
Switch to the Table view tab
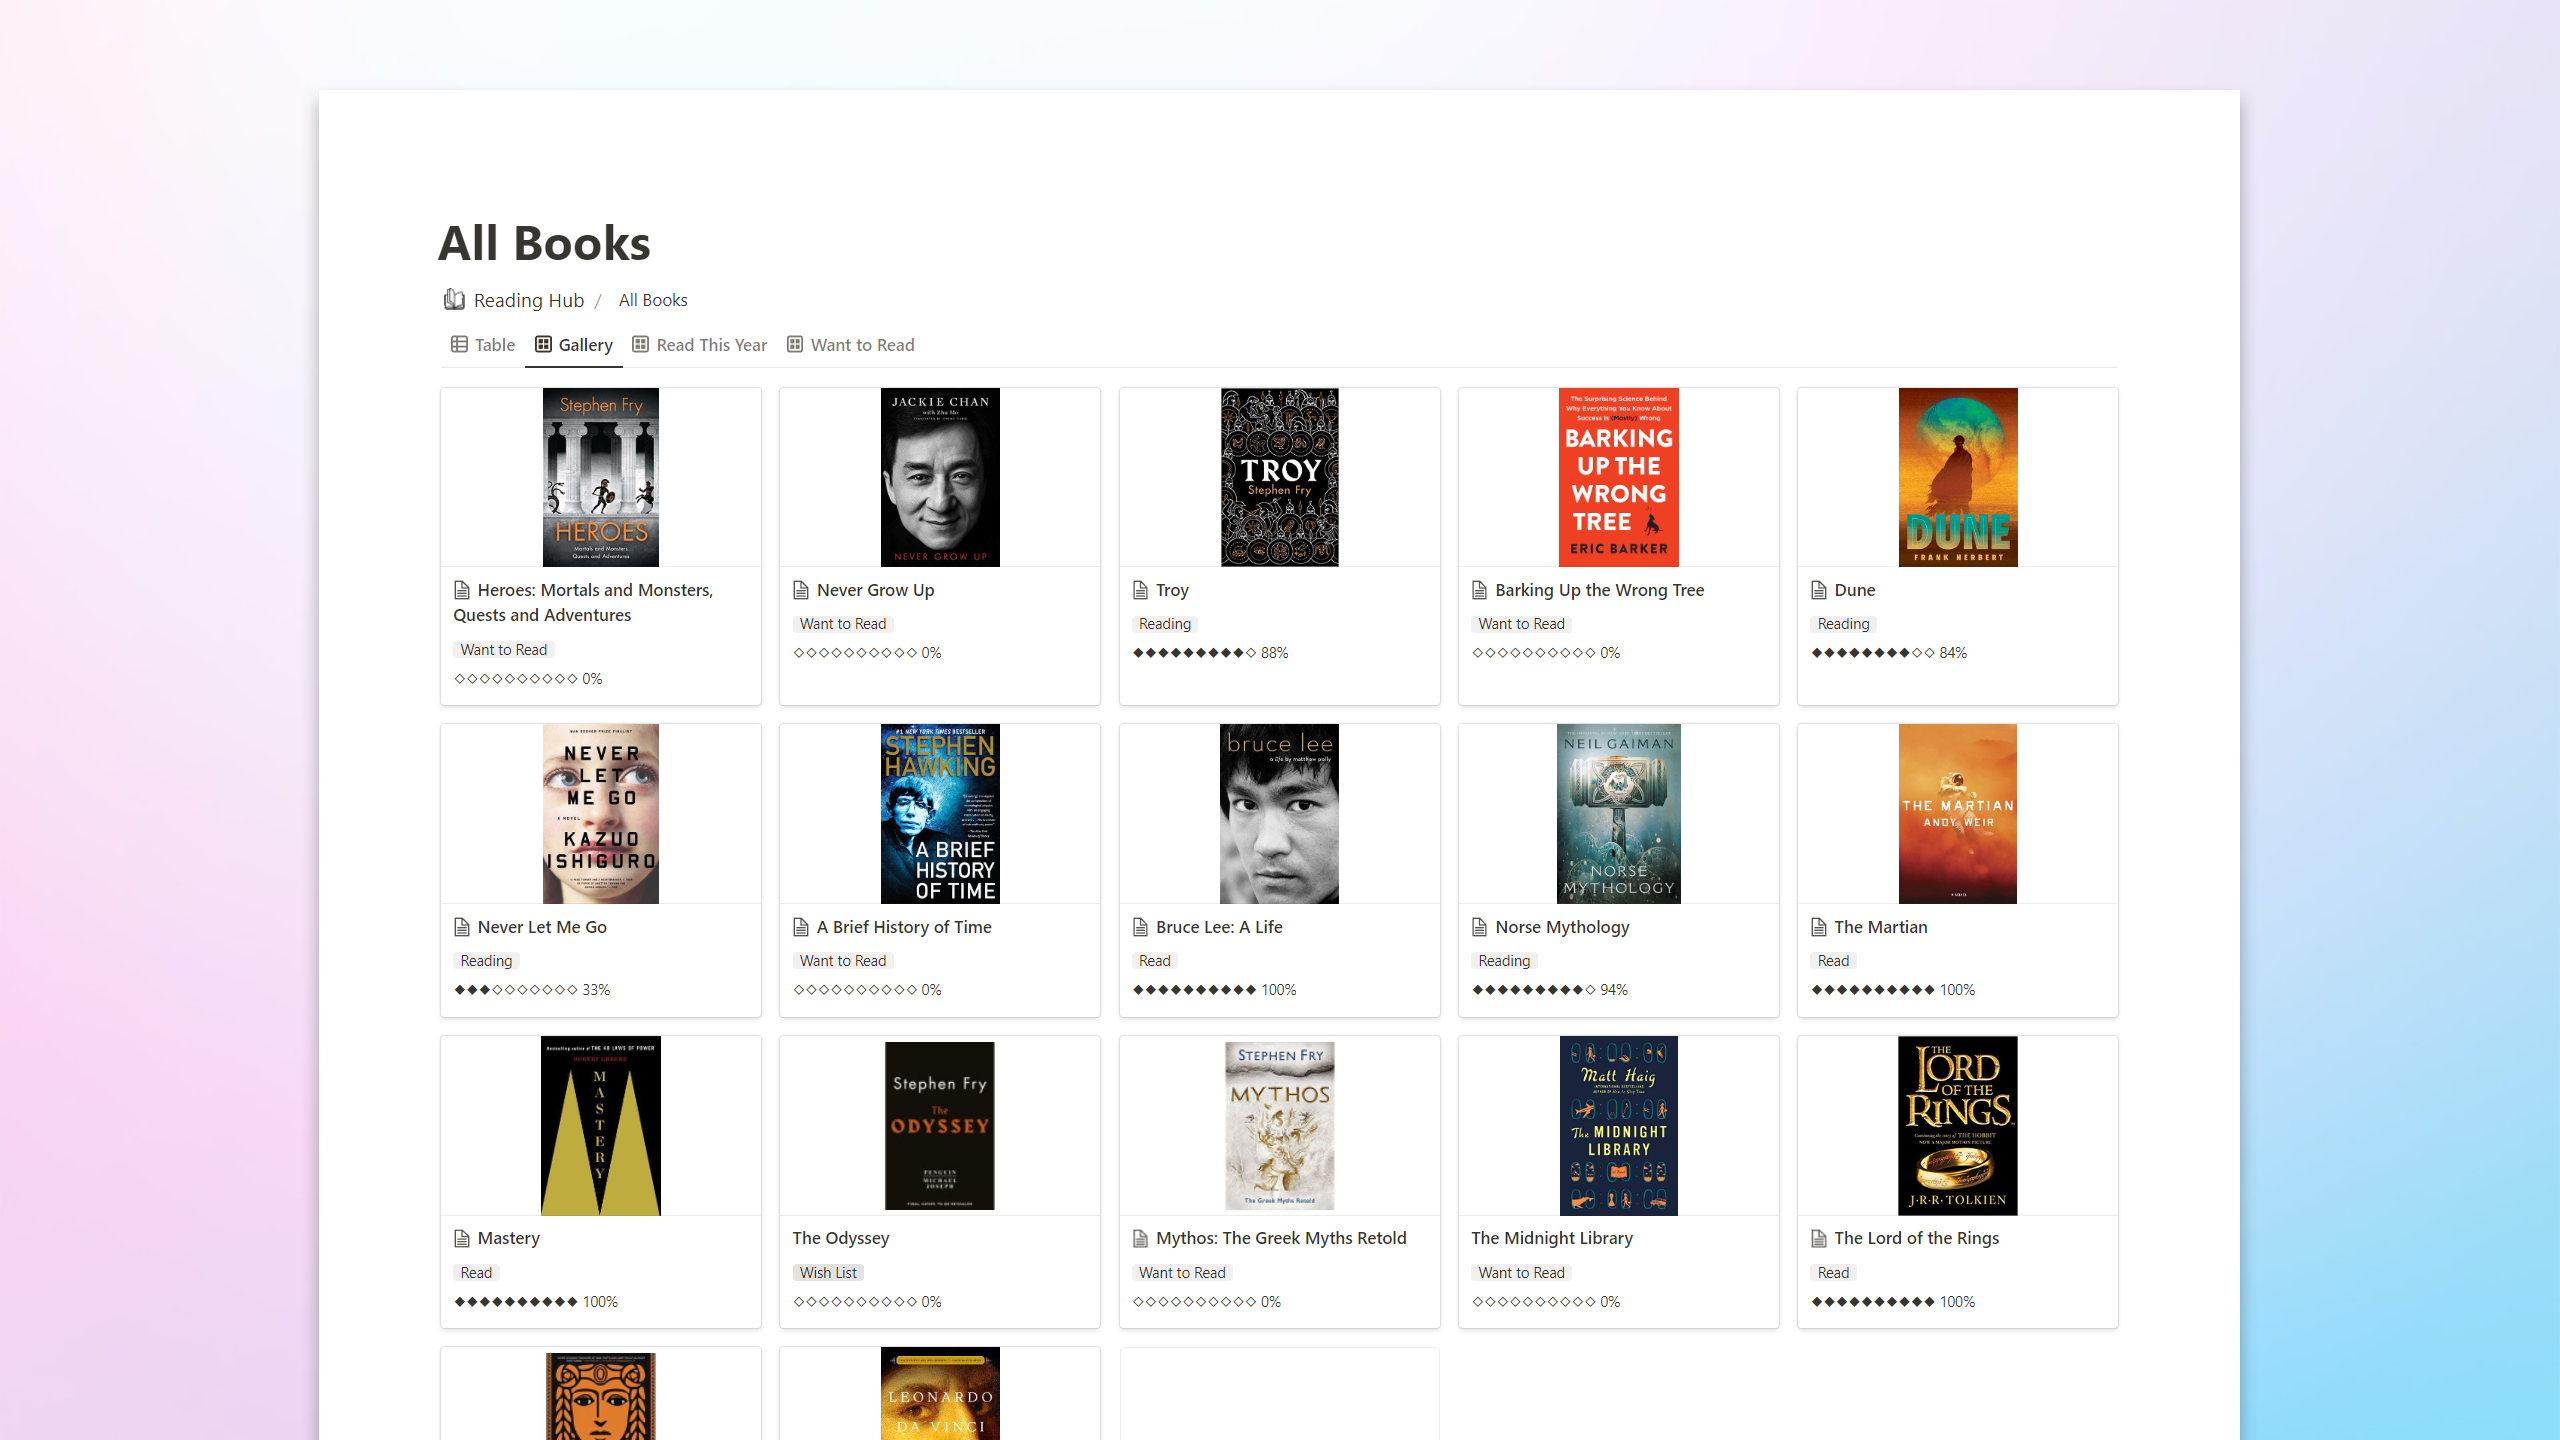(x=483, y=345)
